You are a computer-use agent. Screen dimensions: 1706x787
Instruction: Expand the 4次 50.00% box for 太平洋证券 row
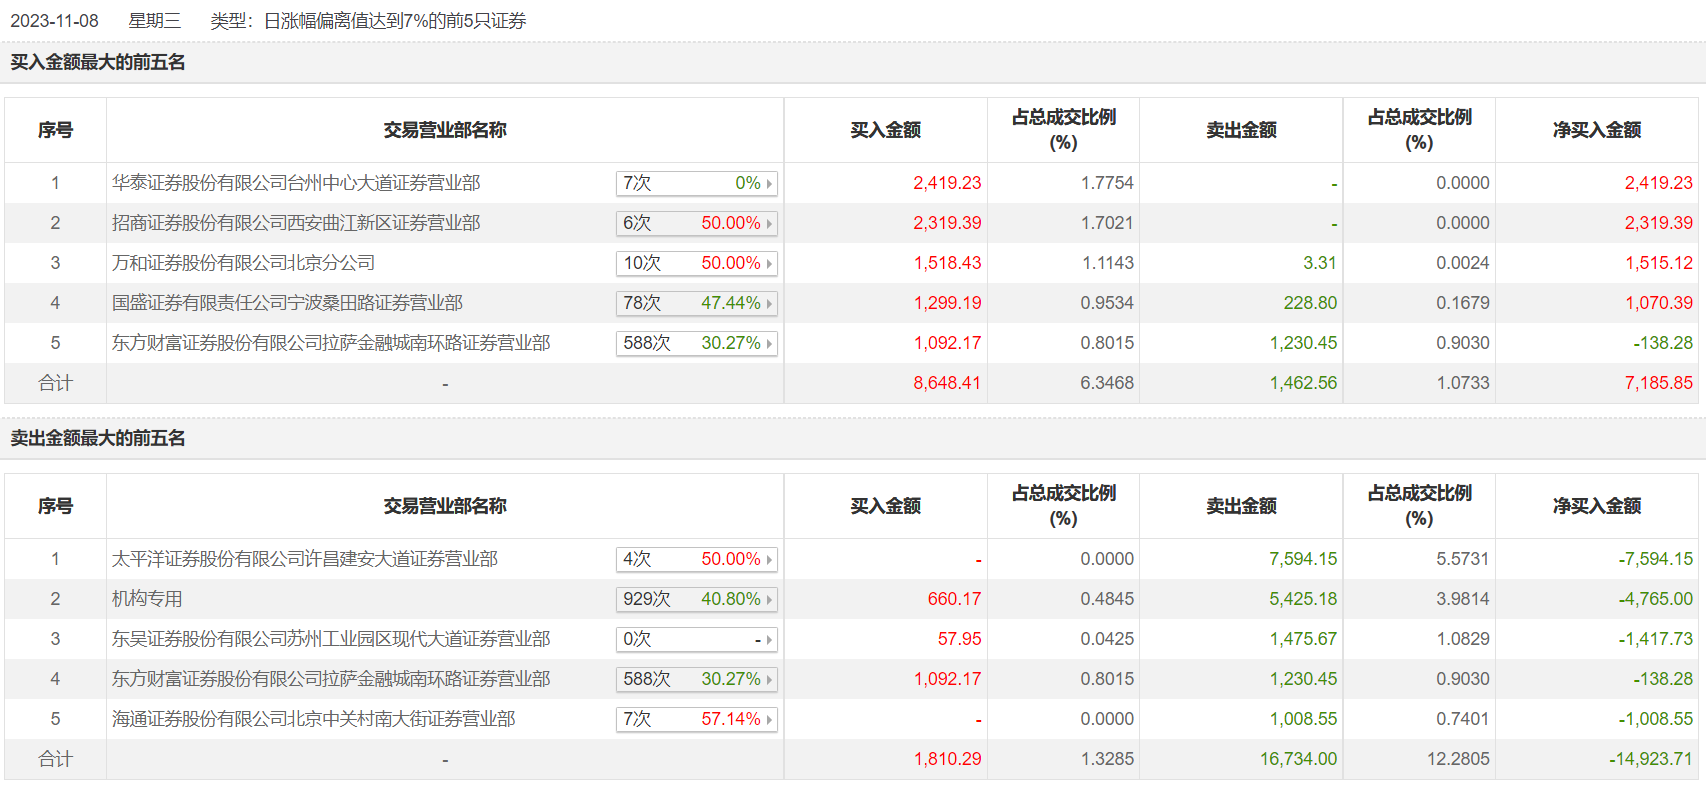696,559
